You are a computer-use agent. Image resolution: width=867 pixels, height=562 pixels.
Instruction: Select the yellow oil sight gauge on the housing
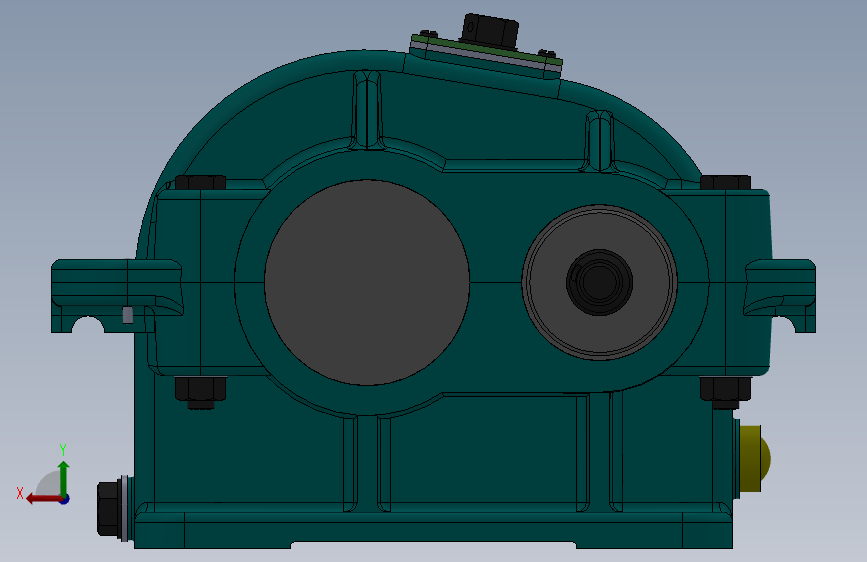(x=754, y=458)
